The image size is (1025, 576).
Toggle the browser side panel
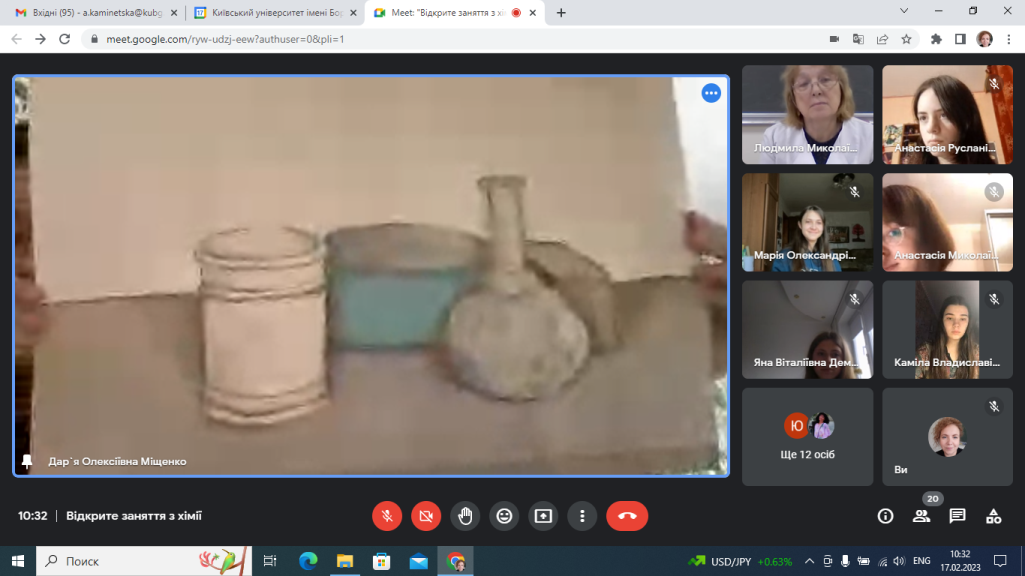(x=960, y=39)
